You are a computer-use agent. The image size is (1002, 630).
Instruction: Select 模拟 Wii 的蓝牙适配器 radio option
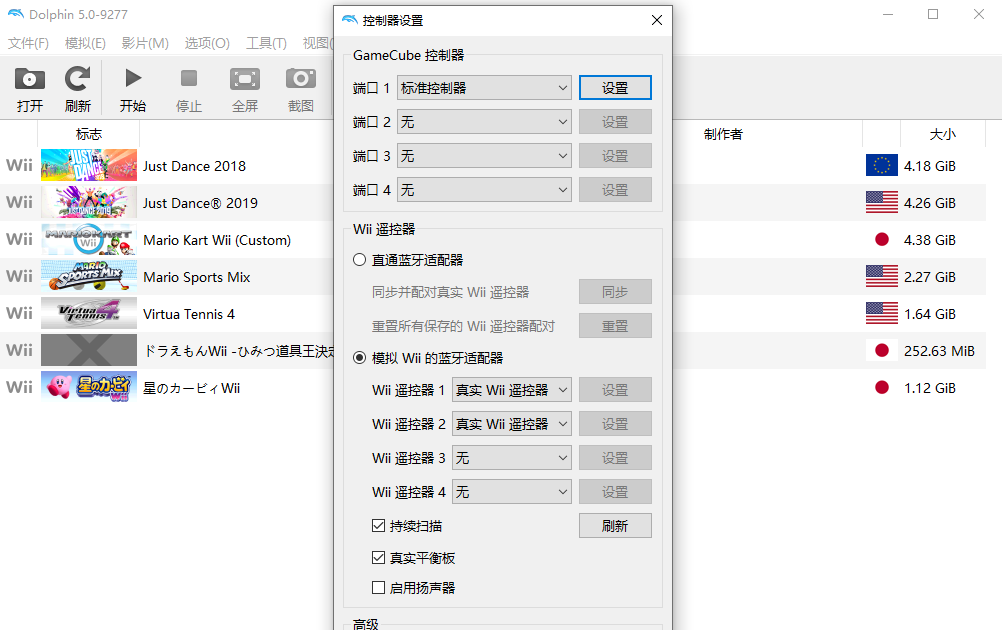(x=360, y=358)
